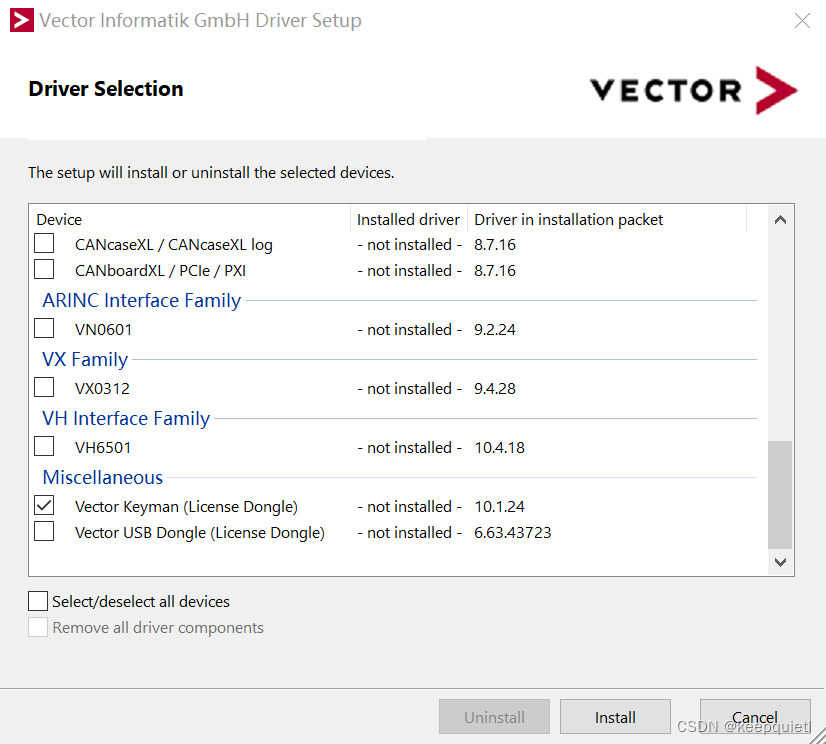
Task: Click the Installed driver column header
Action: tap(408, 219)
